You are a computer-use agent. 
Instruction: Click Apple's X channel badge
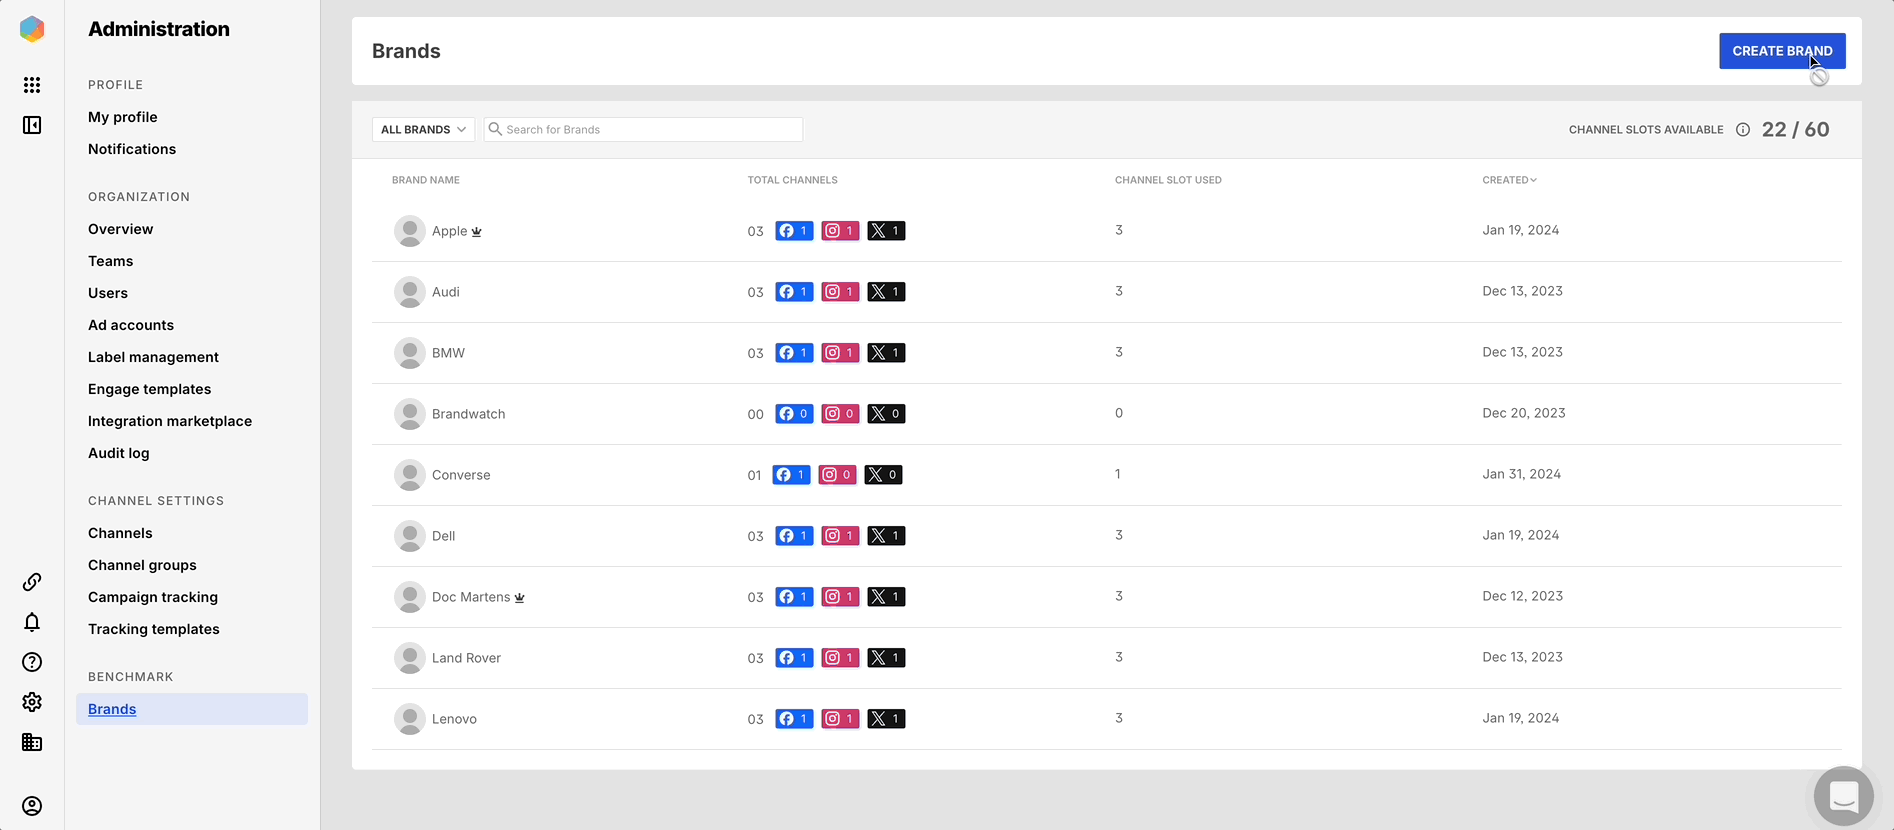[886, 231]
